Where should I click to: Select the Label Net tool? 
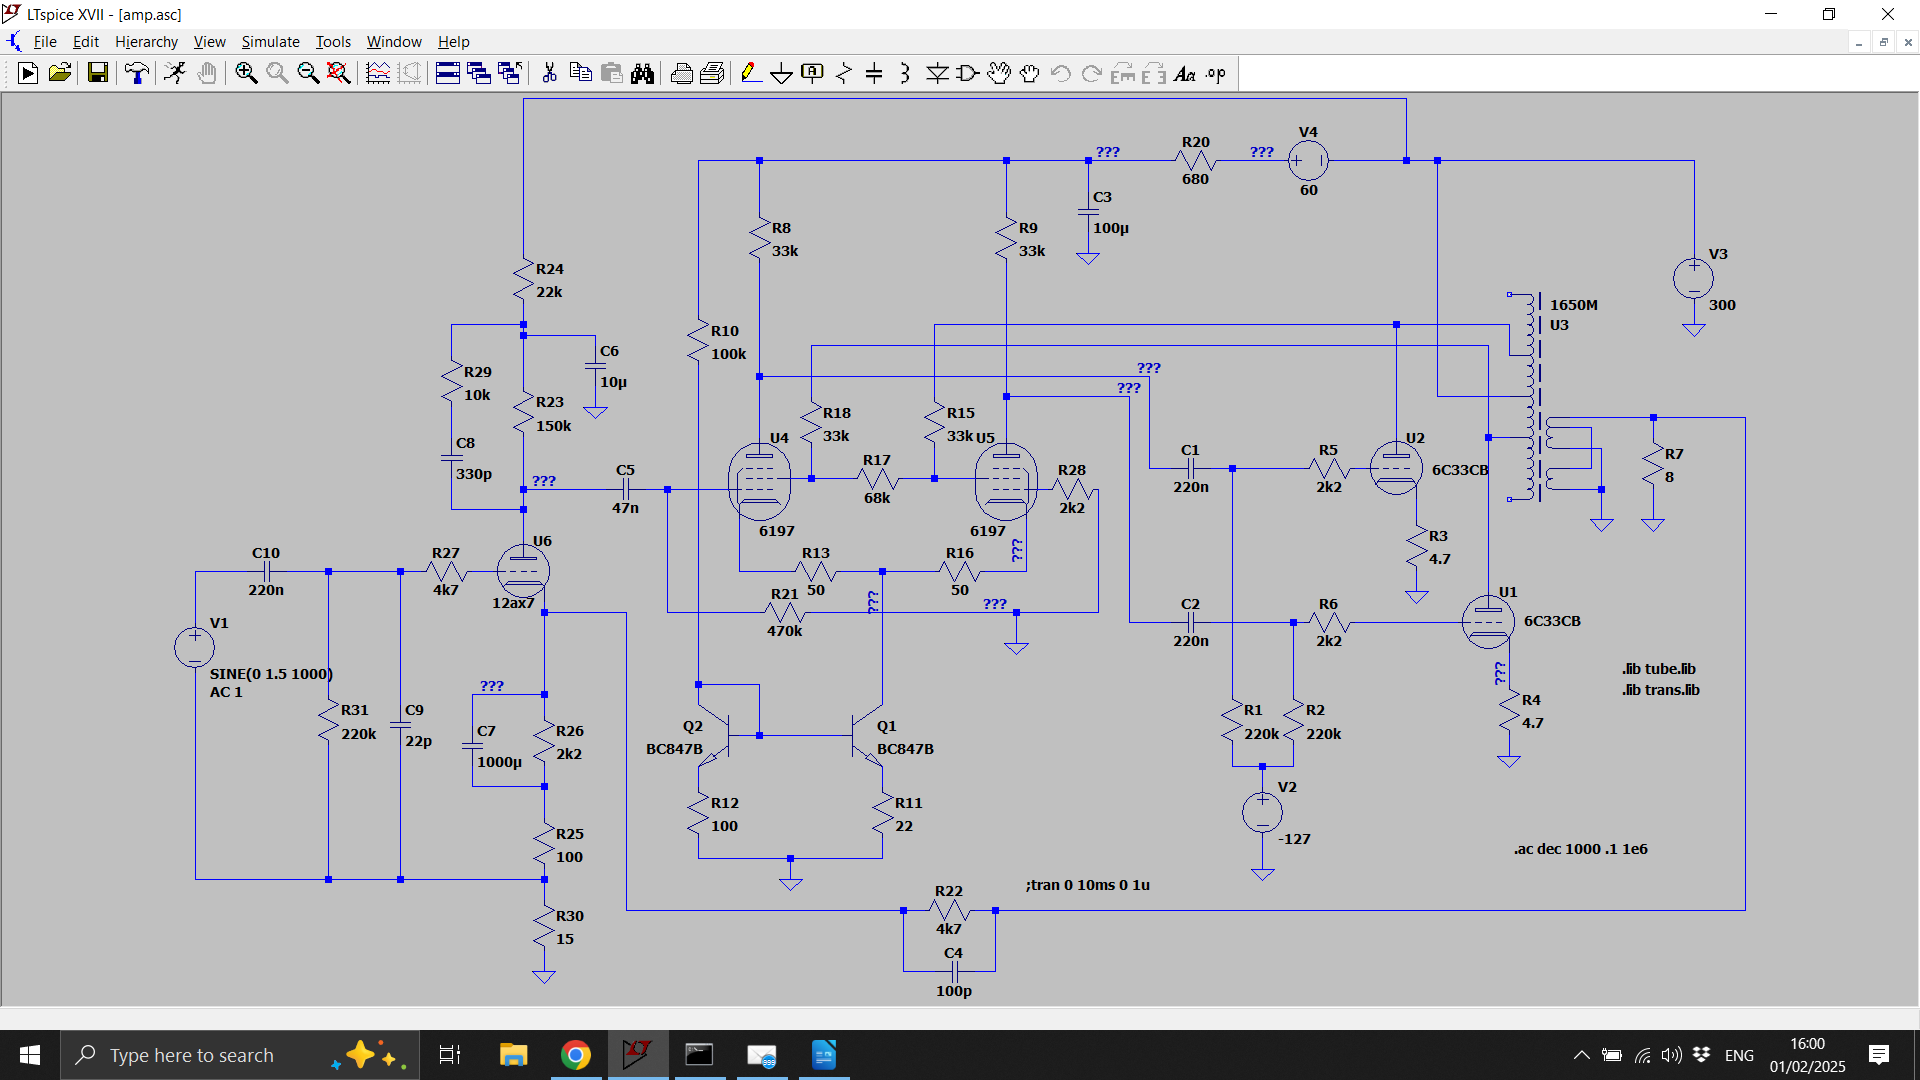click(x=813, y=73)
